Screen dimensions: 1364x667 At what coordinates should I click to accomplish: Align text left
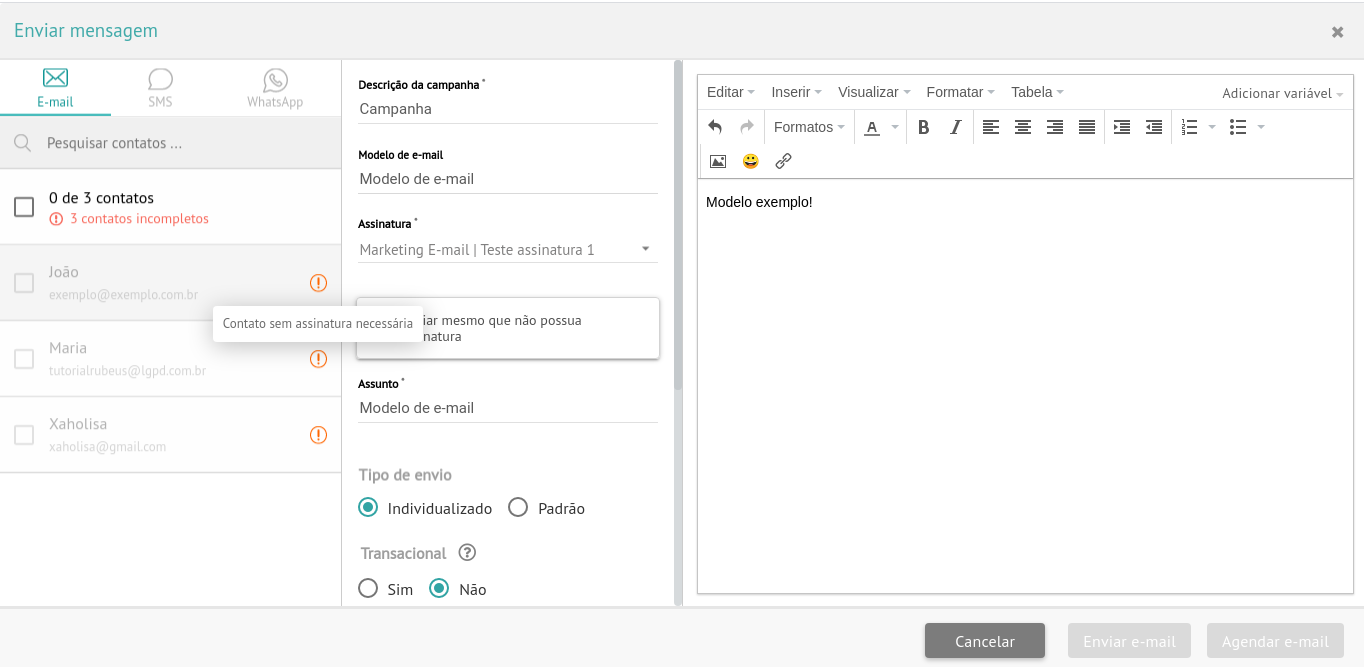[991, 127]
